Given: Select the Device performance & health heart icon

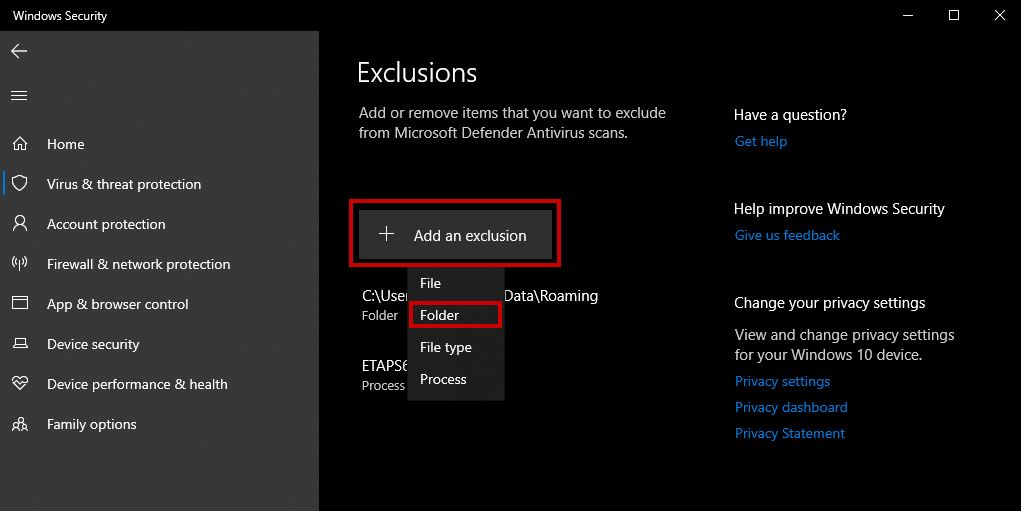Looking at the screenshot, I should 19,384.
